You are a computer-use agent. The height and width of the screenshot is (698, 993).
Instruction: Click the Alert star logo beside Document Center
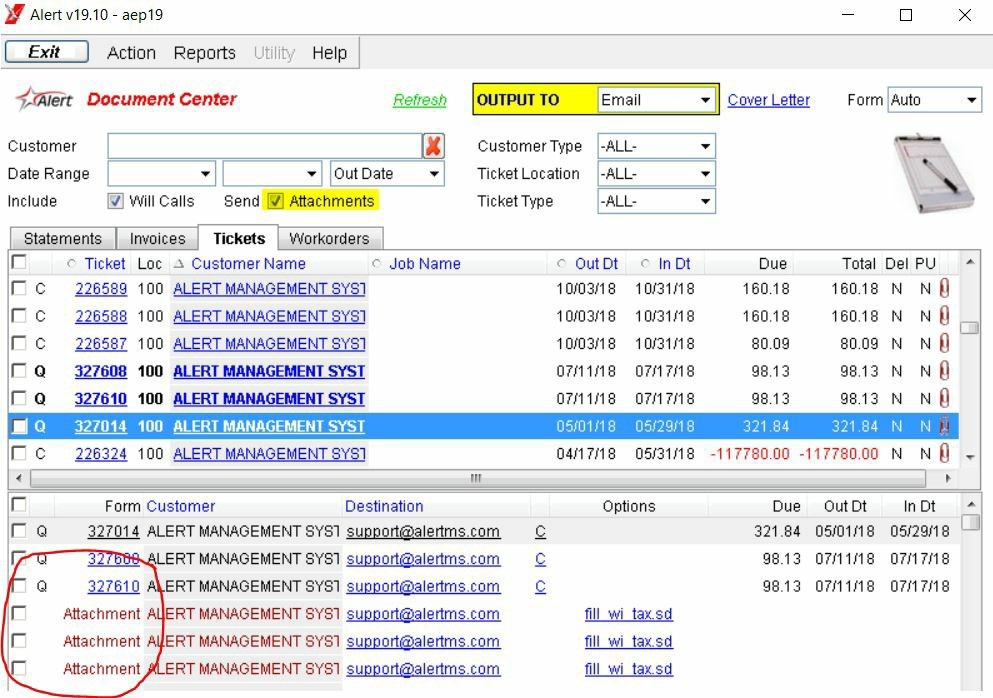coord(44,99)
